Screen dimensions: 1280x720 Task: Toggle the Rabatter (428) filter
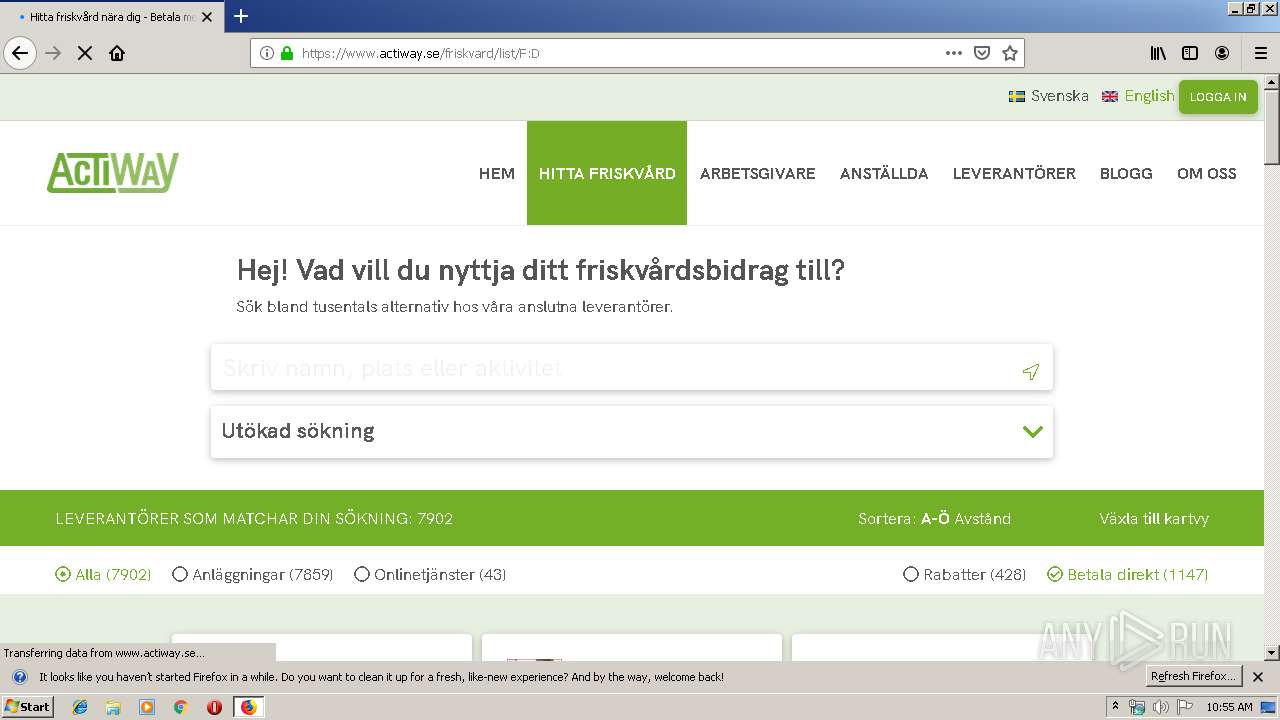(965, 574)
